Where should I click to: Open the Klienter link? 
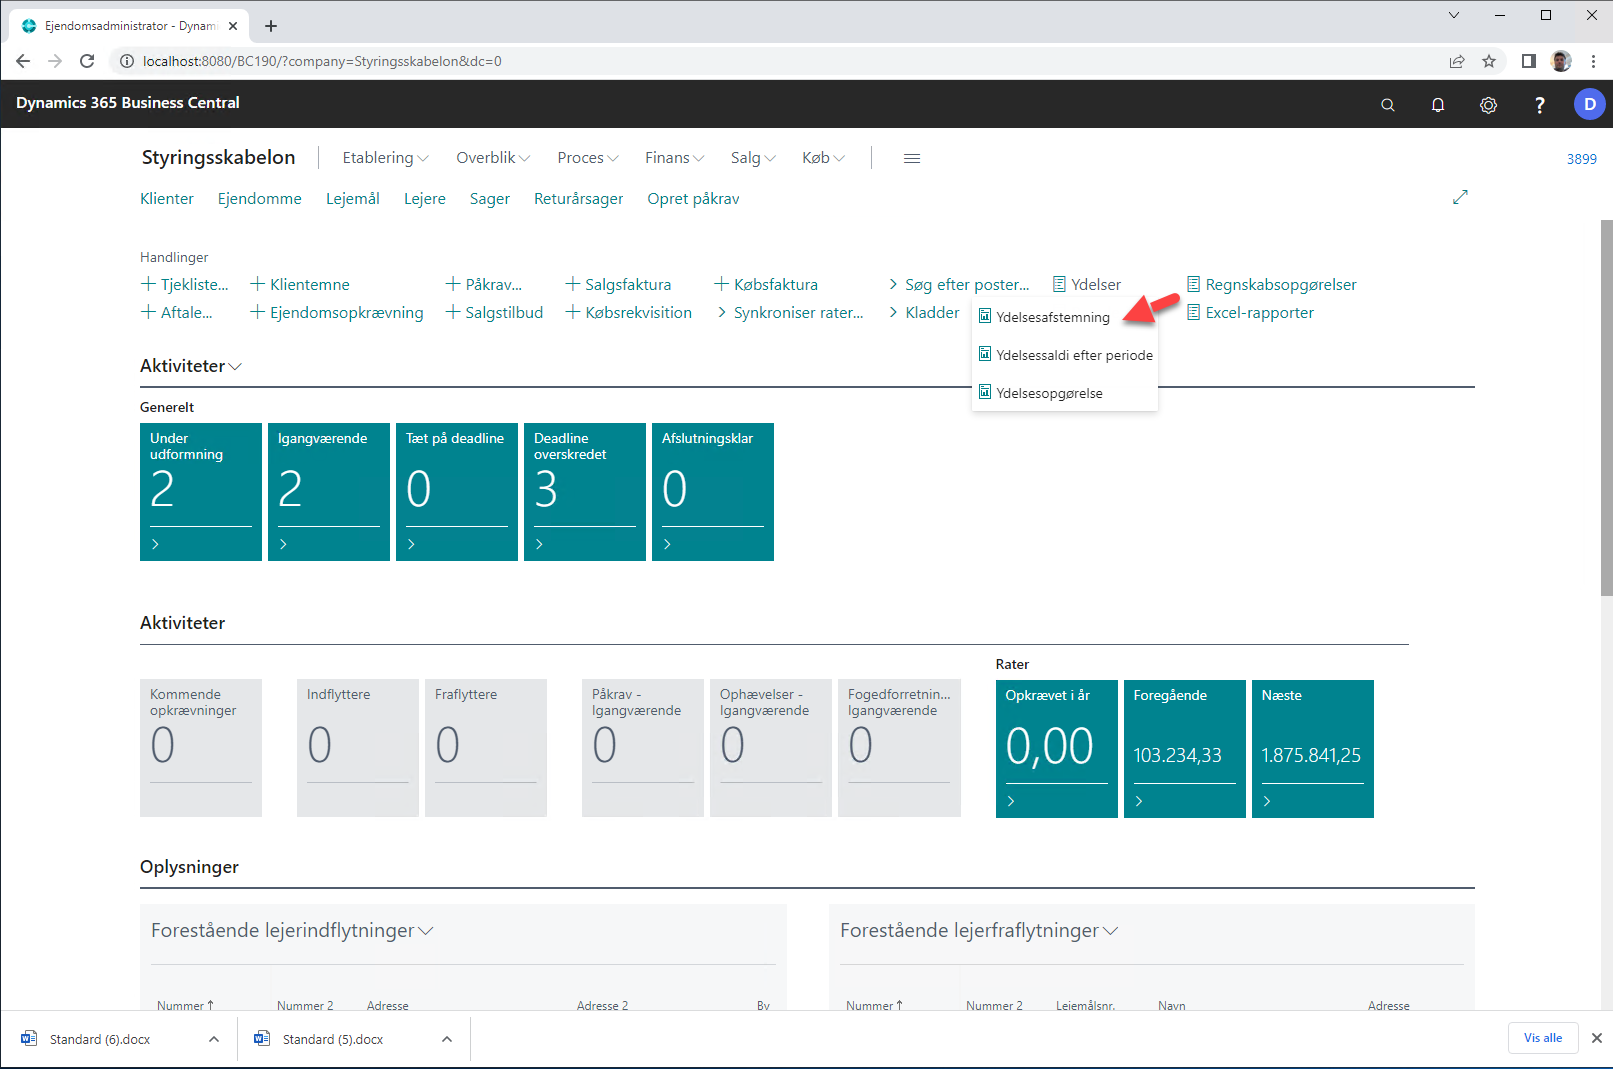167,199
